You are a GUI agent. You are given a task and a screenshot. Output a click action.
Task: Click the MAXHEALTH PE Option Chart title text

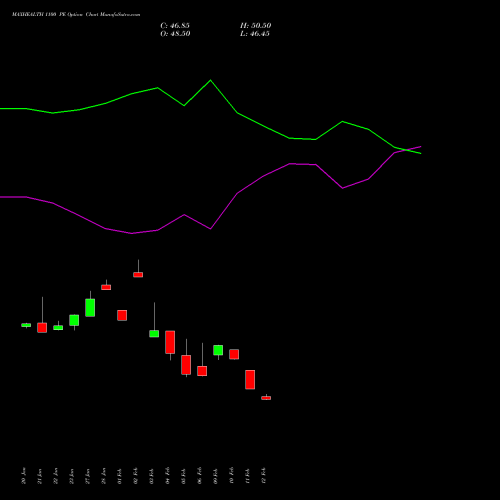point(76,15)
